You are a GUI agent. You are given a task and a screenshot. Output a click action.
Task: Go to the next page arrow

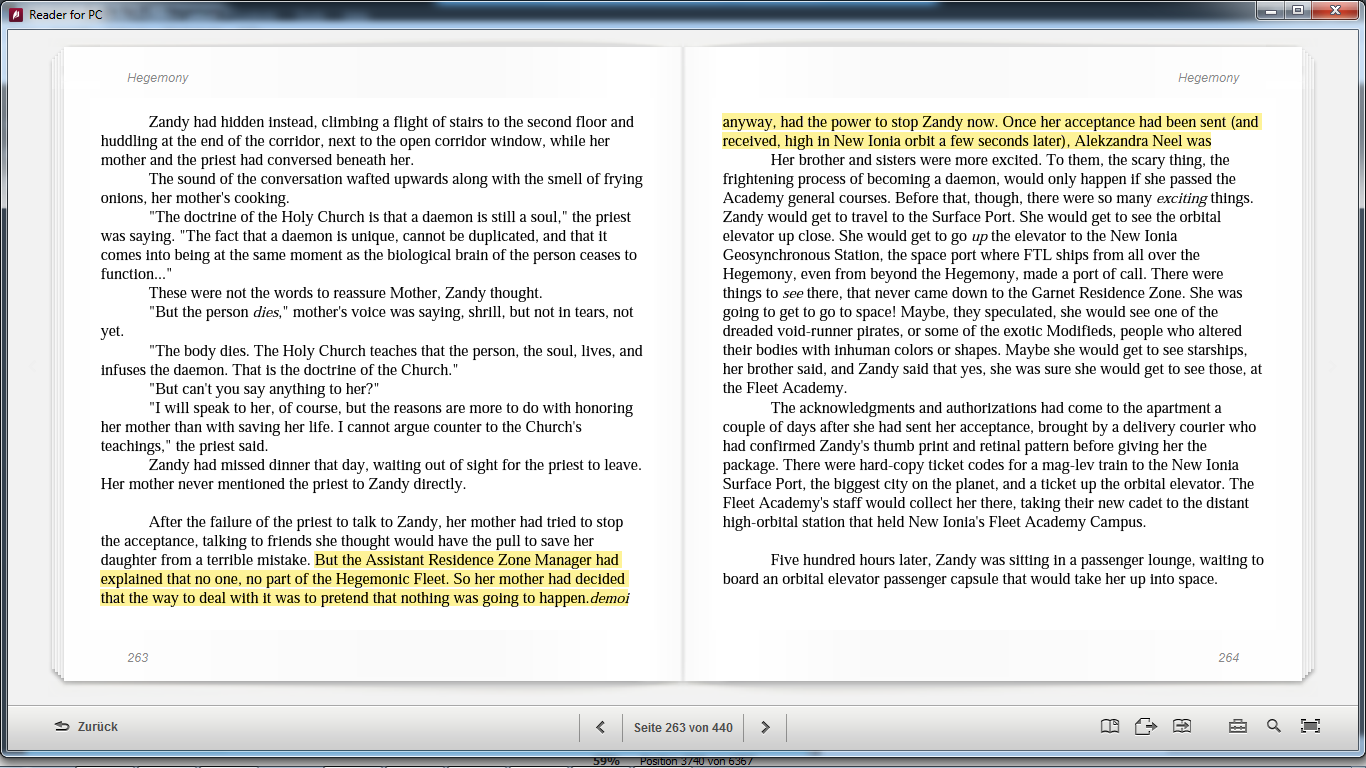click(x=765, y=727)
